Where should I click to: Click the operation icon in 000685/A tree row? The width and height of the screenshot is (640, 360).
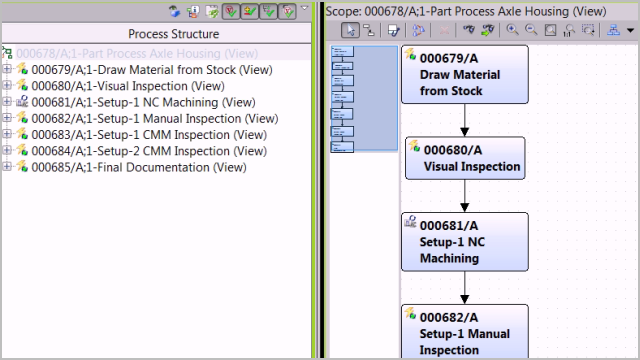22,167
